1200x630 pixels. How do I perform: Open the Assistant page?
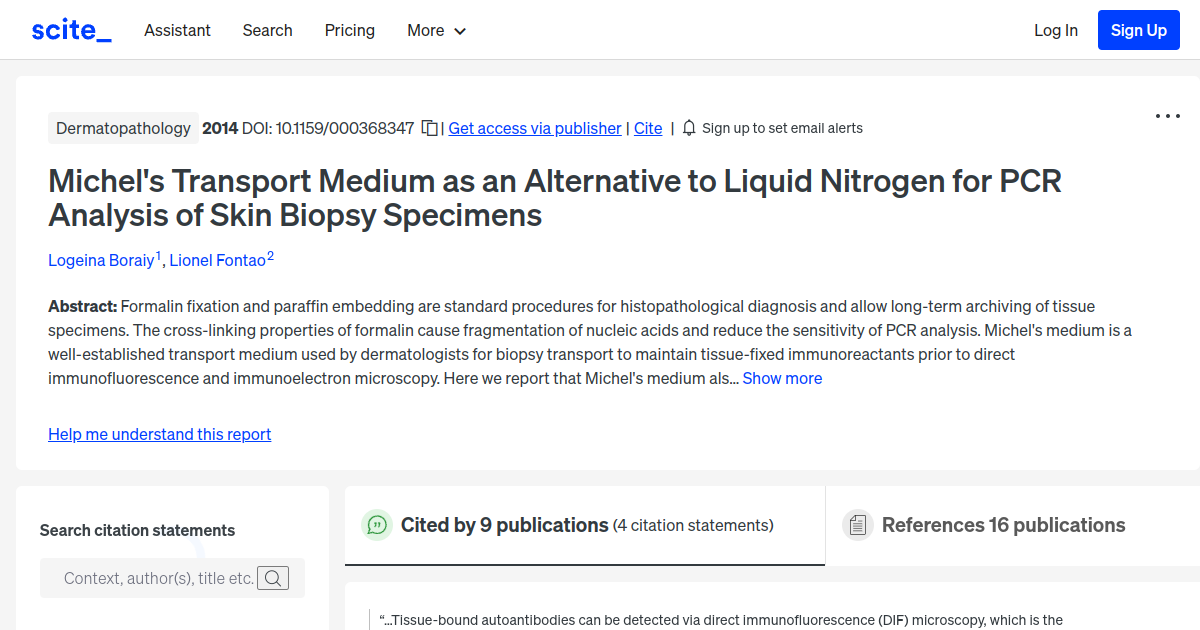click(x=177, y=30)
